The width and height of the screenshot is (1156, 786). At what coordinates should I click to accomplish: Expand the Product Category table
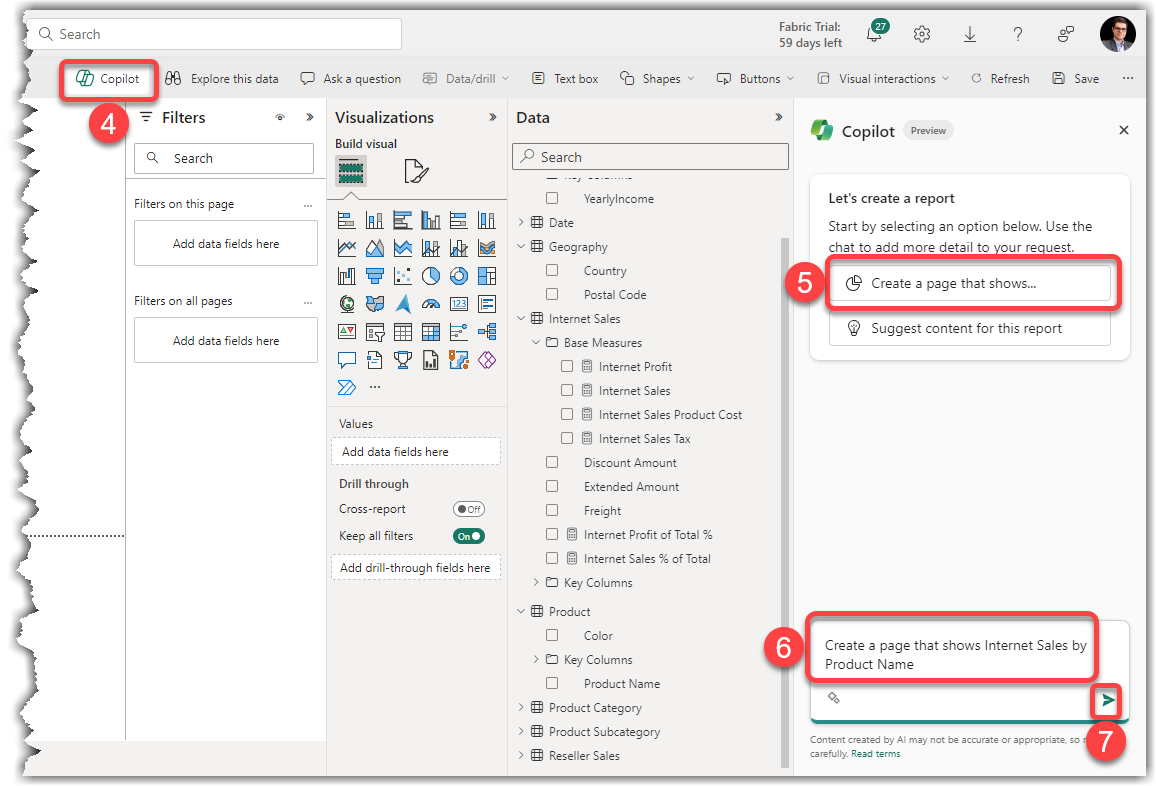click(521, 708)
